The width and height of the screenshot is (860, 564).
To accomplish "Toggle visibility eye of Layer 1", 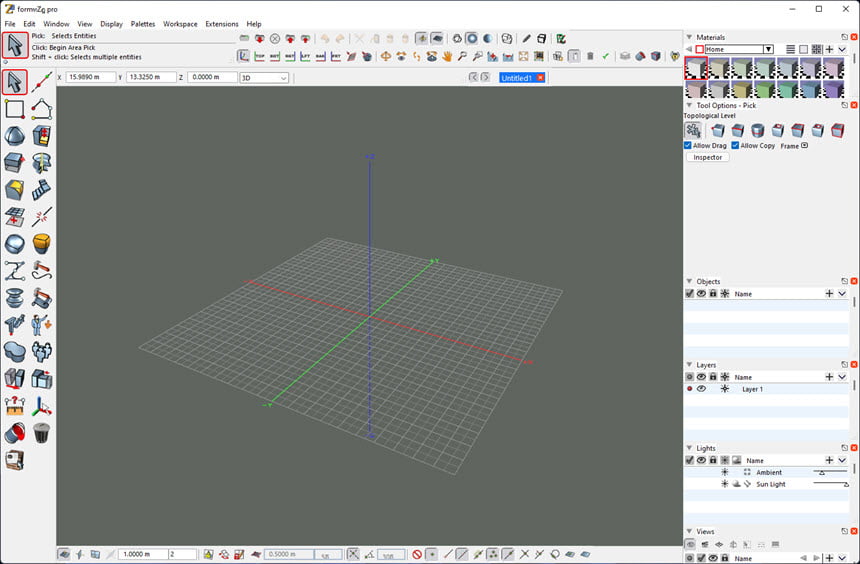I will (701, 388).
